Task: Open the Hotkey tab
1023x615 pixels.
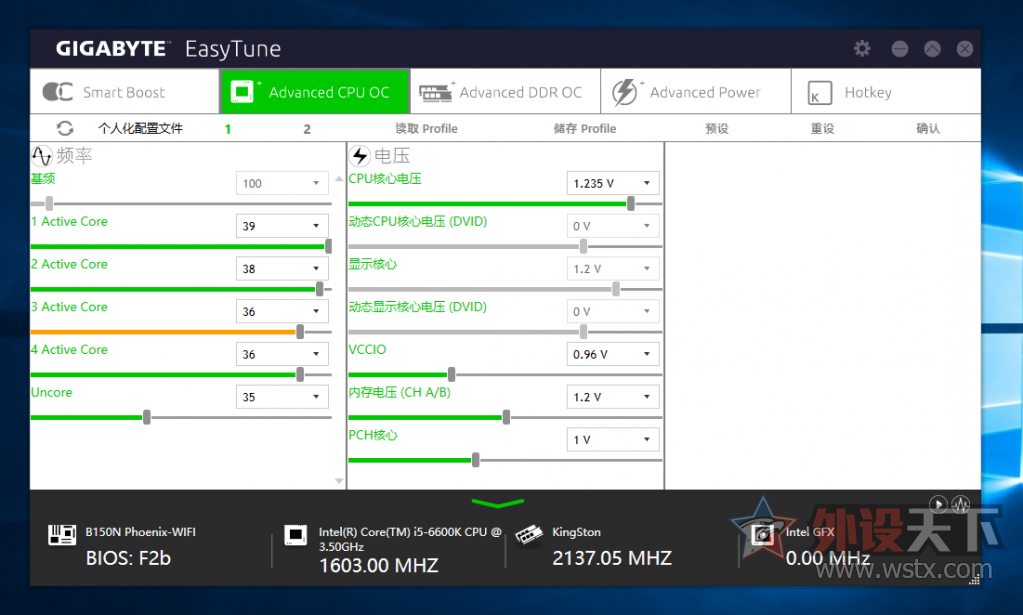Action: (886, 92)
